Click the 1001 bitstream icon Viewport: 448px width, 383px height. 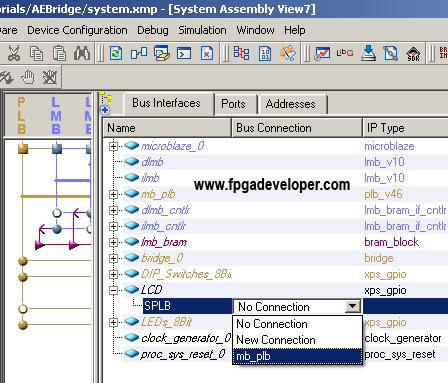[x=265, y=53]
